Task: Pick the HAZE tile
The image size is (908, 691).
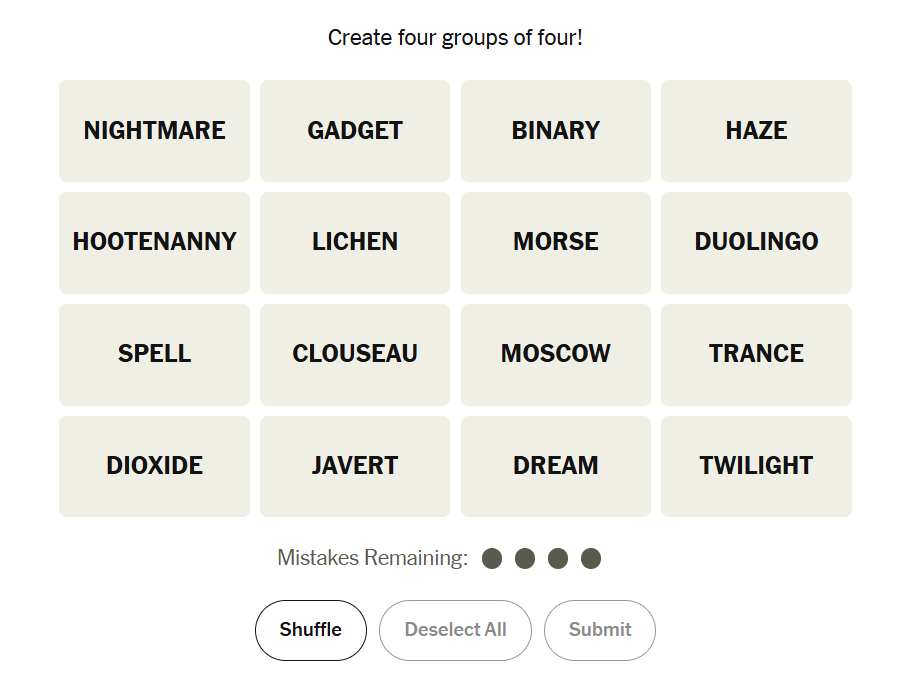Action: pos(756,131)
